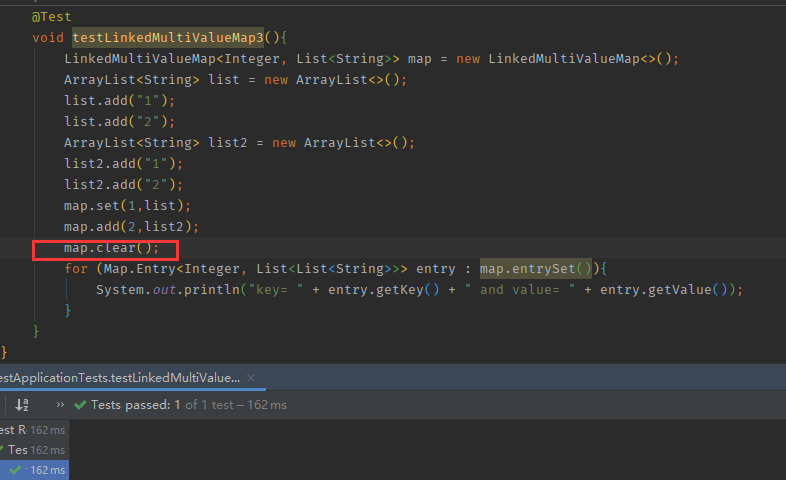Click entry.getKey() in the println
The image size is (786, 480).
pyautogui.click(x=383, y=290)
